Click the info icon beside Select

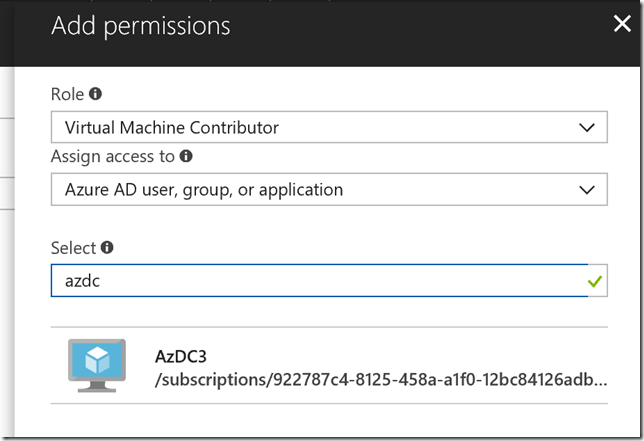[x=107, y=247]
